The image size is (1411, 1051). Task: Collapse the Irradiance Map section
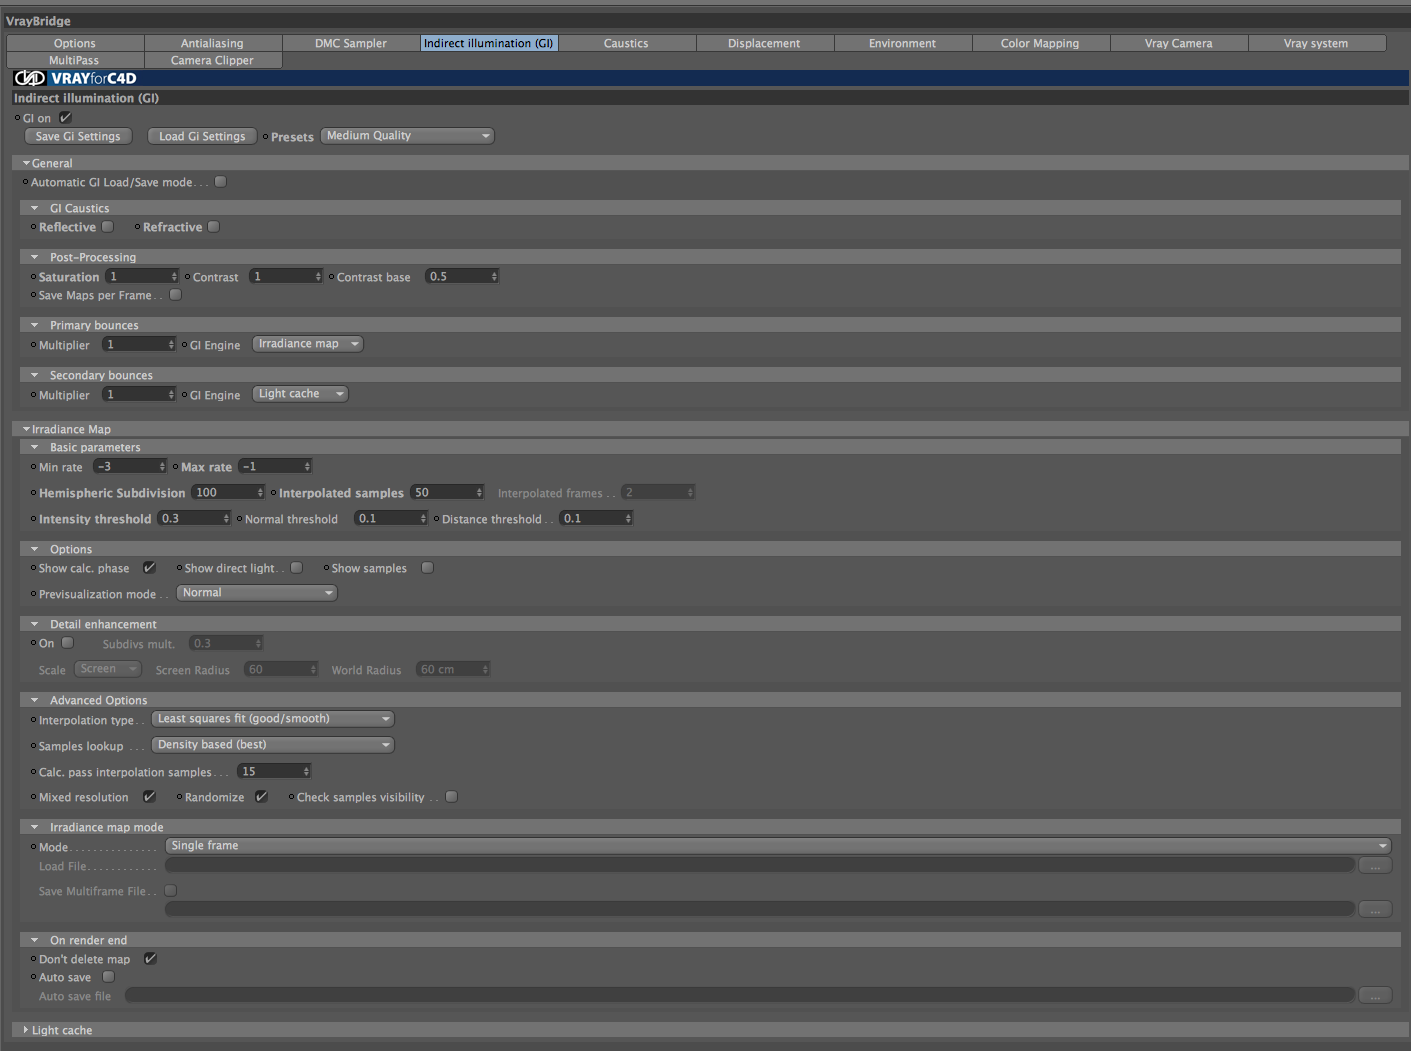coord(26,429)
